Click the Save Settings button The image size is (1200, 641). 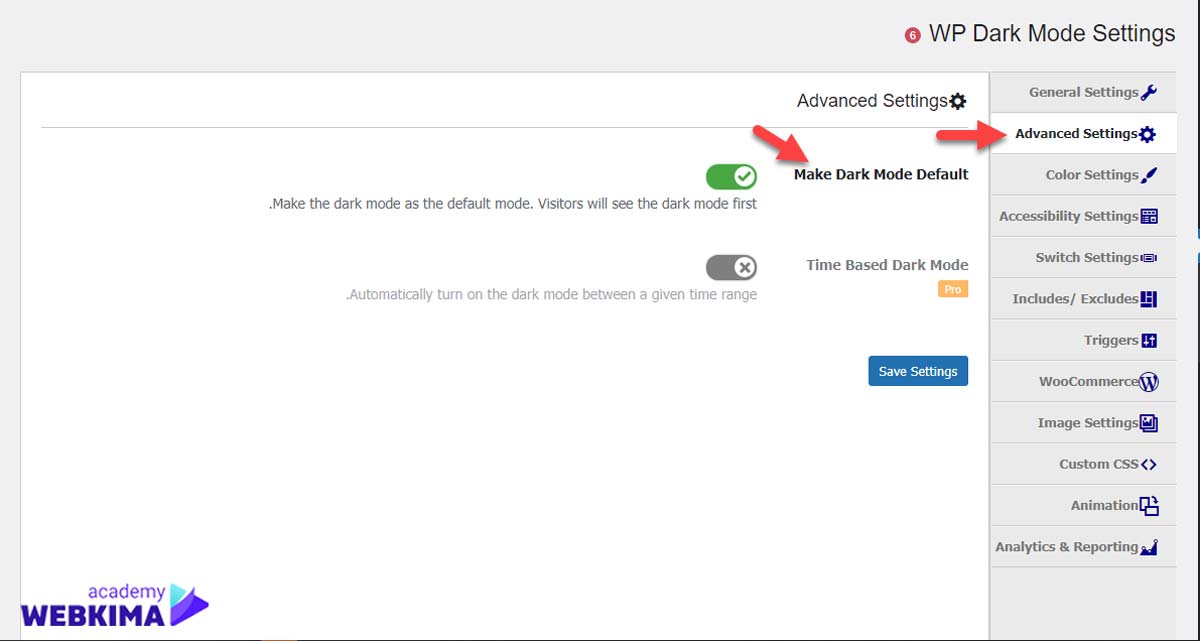918,371
